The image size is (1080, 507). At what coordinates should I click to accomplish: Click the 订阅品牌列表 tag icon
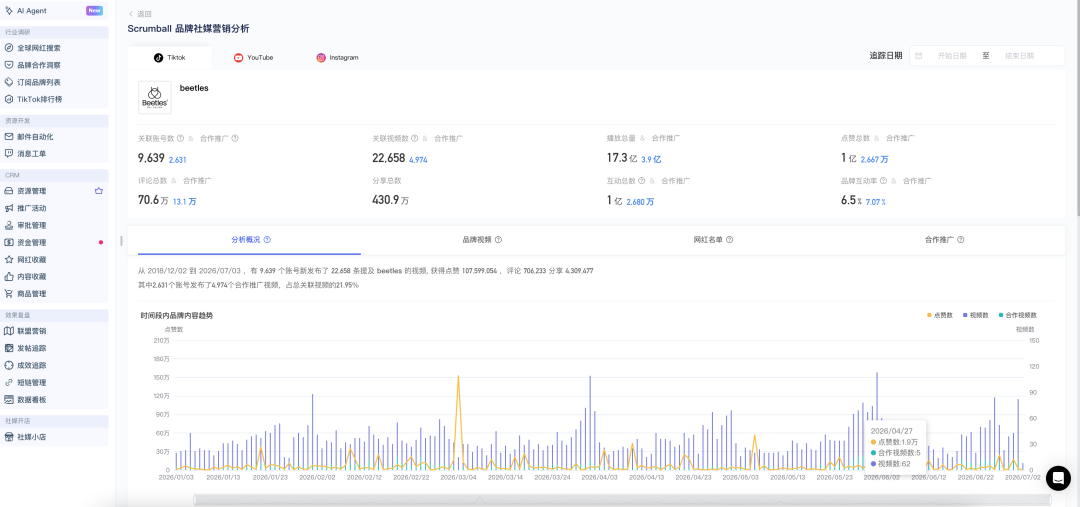(x=9, y=82)
